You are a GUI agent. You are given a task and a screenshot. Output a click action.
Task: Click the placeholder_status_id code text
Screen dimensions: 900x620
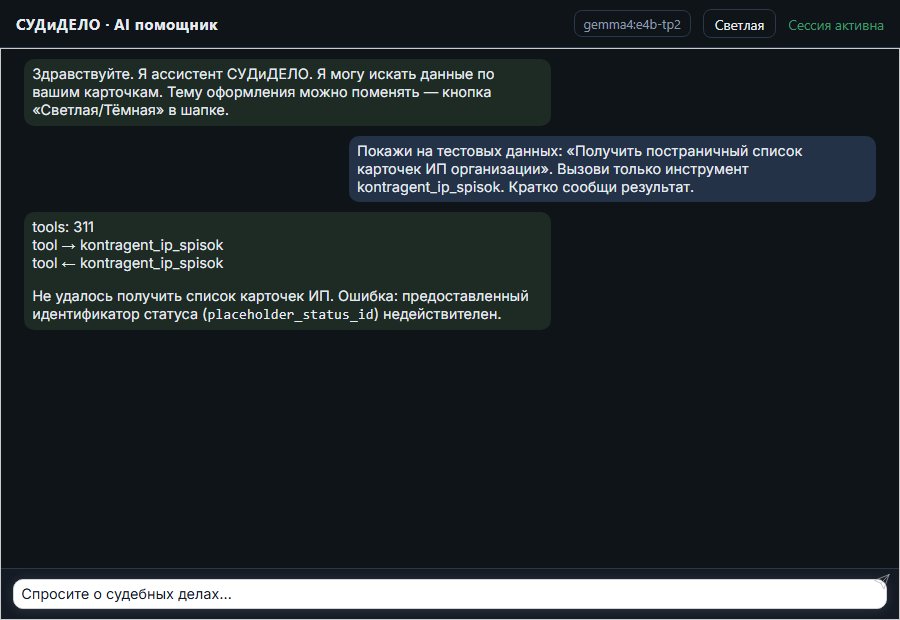coord(290,315)
